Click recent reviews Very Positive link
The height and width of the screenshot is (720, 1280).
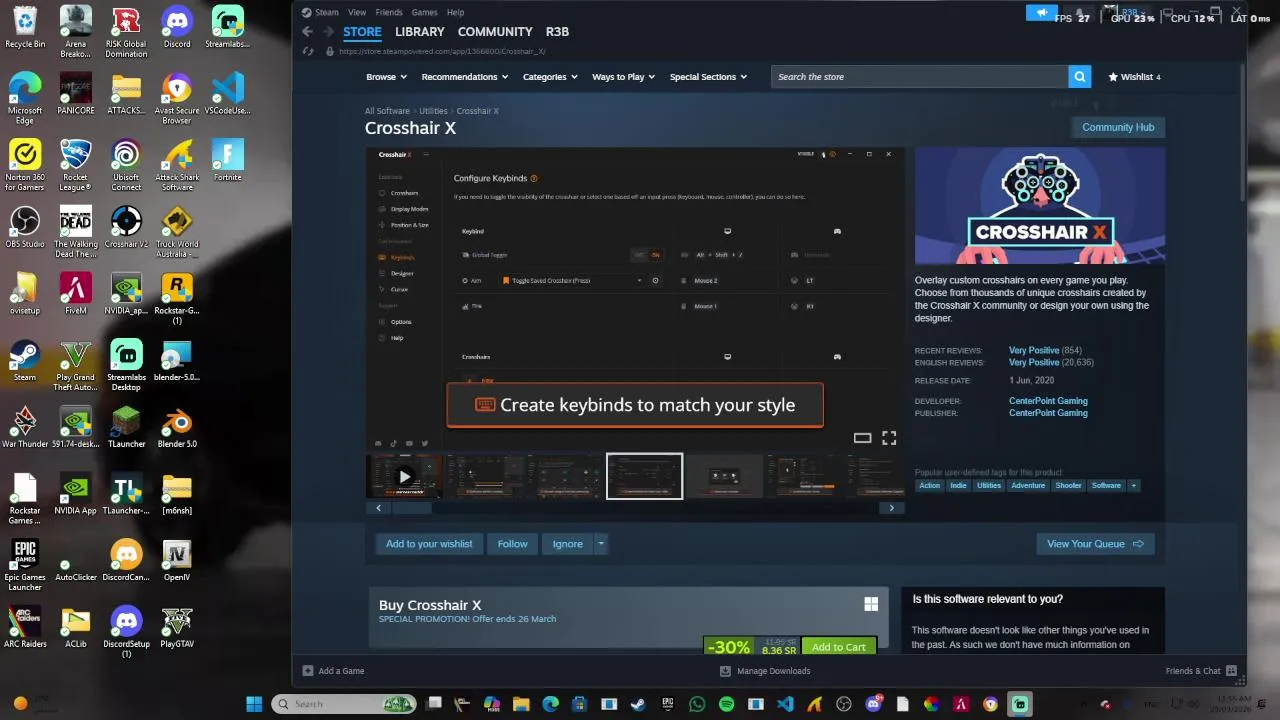[1034, 351]
